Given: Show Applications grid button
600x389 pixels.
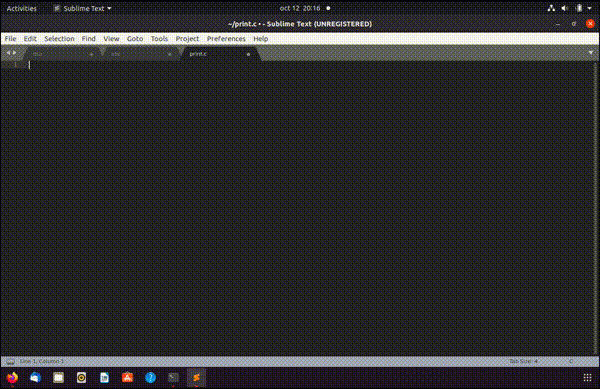Looking at the screenshot, I should (x=587, y=378).
